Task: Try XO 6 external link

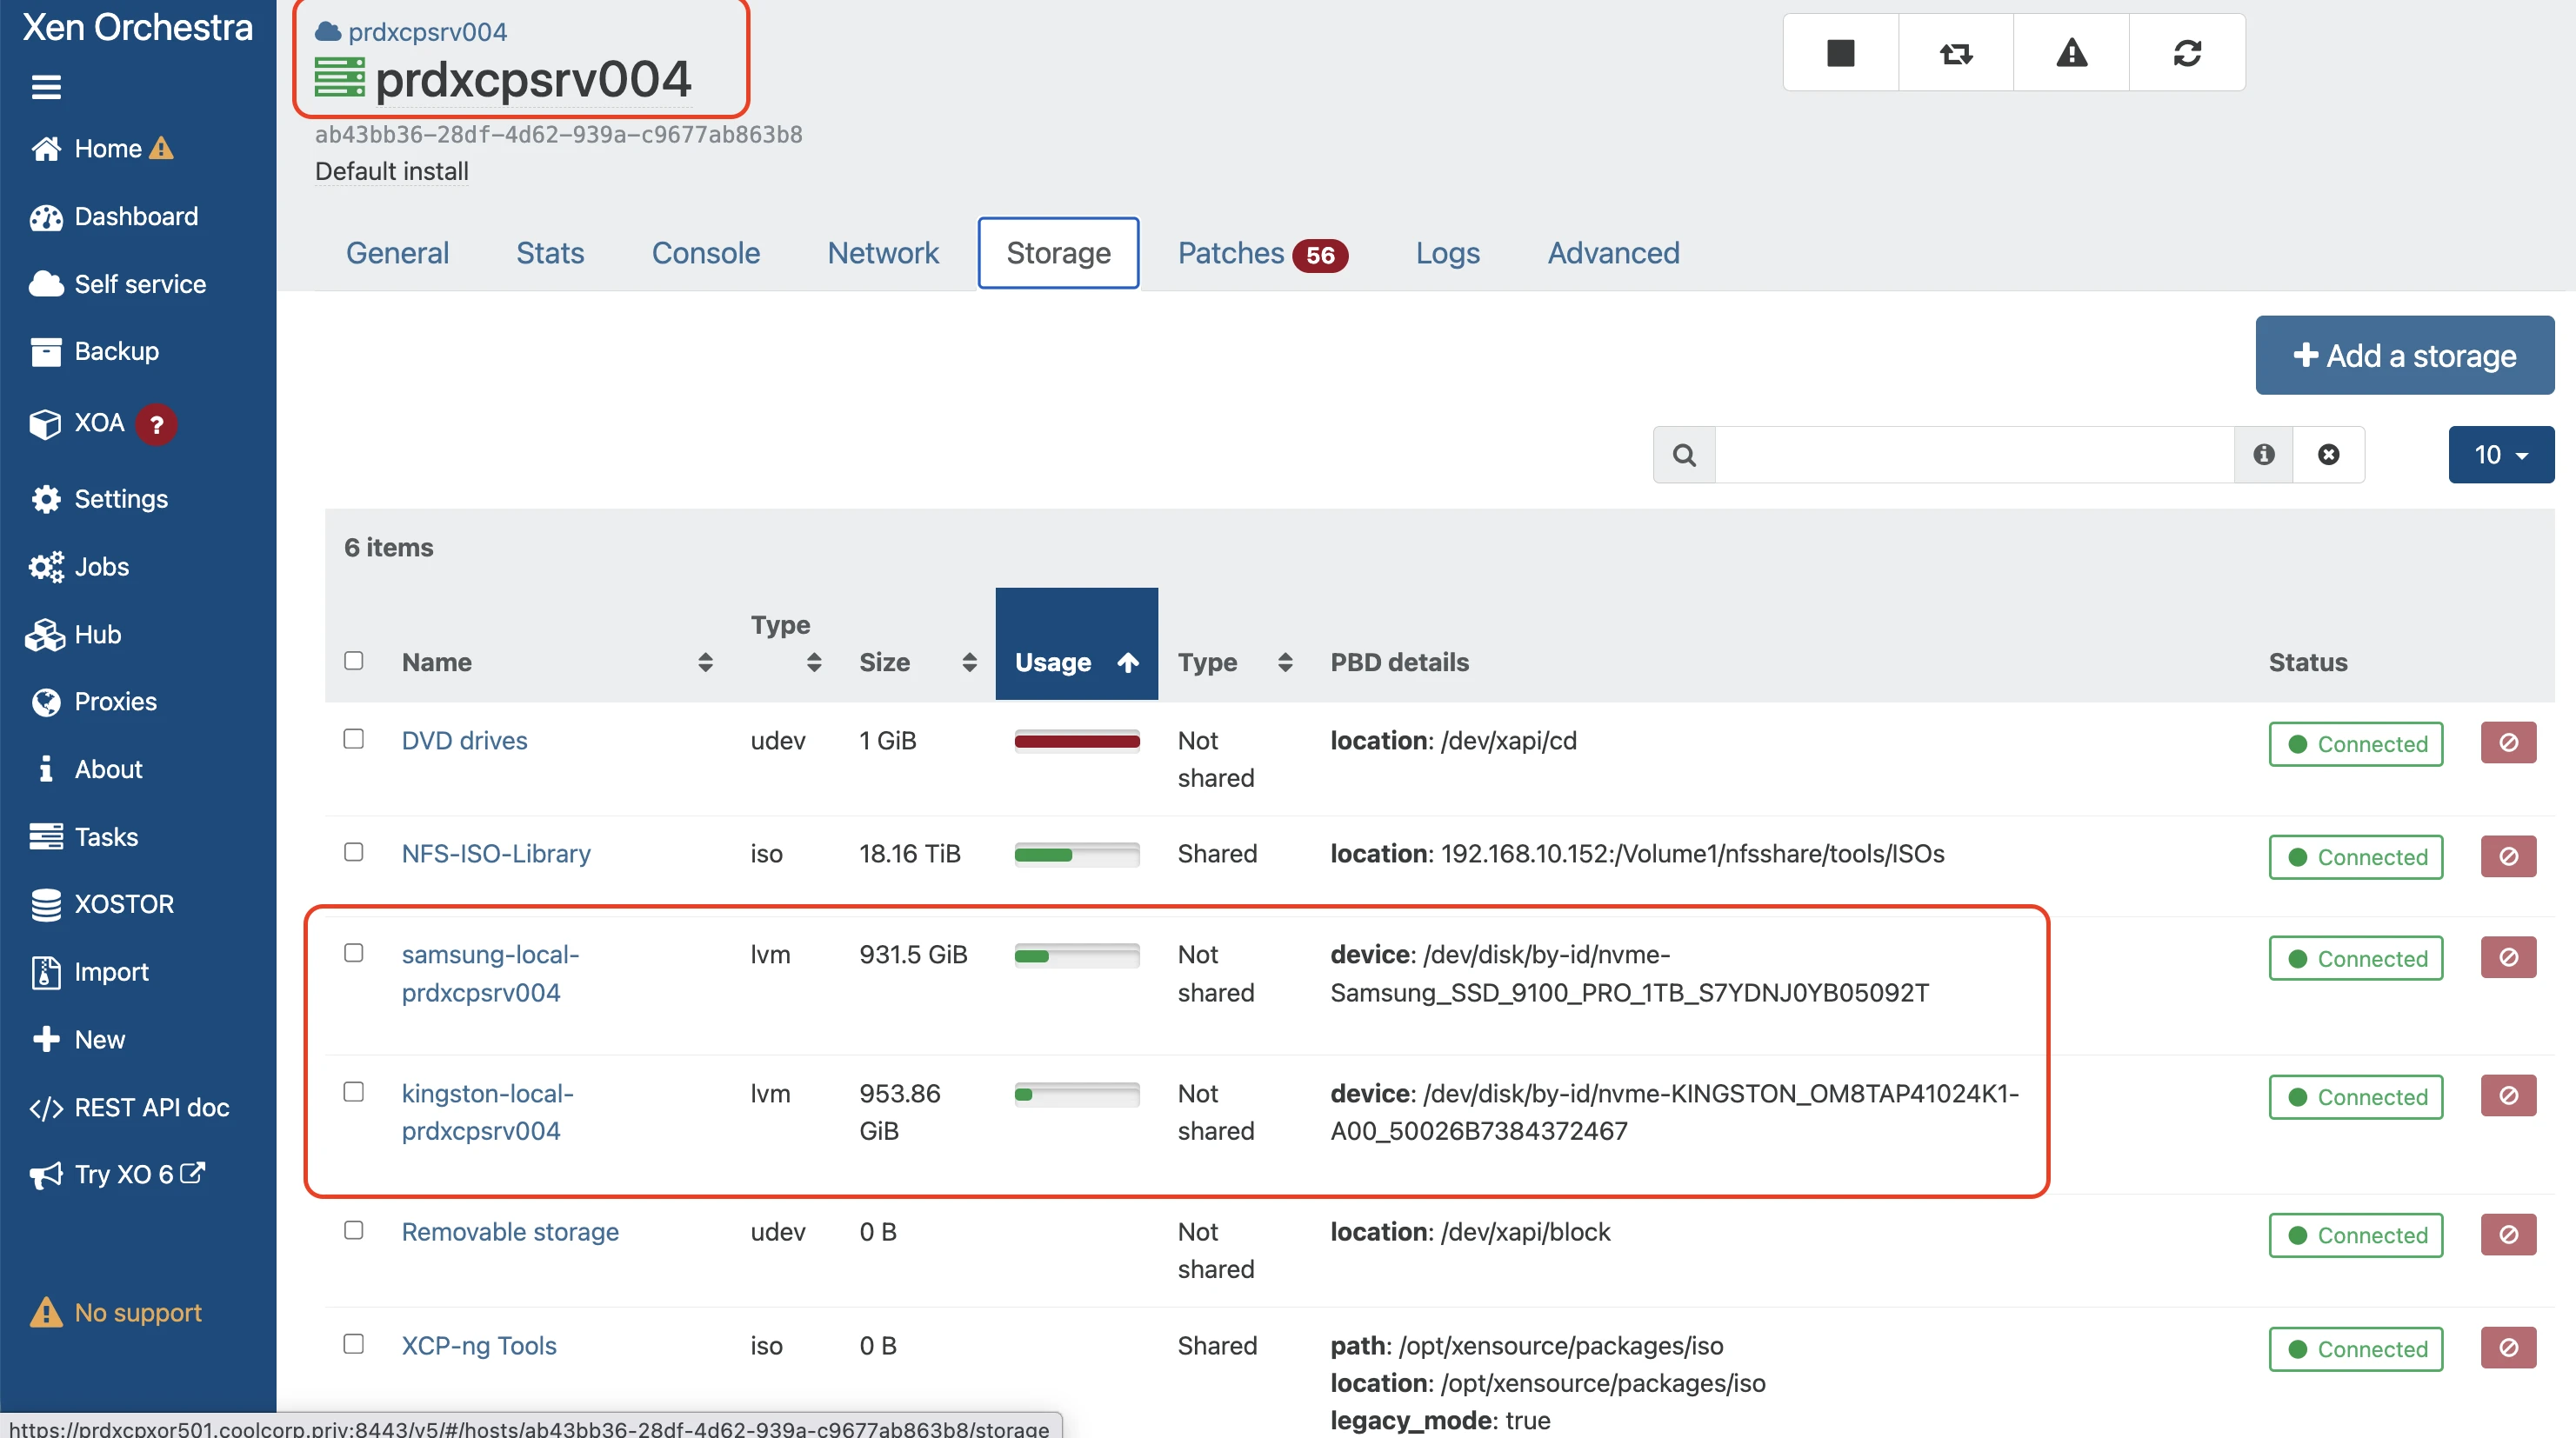Action: point(117,1174)
